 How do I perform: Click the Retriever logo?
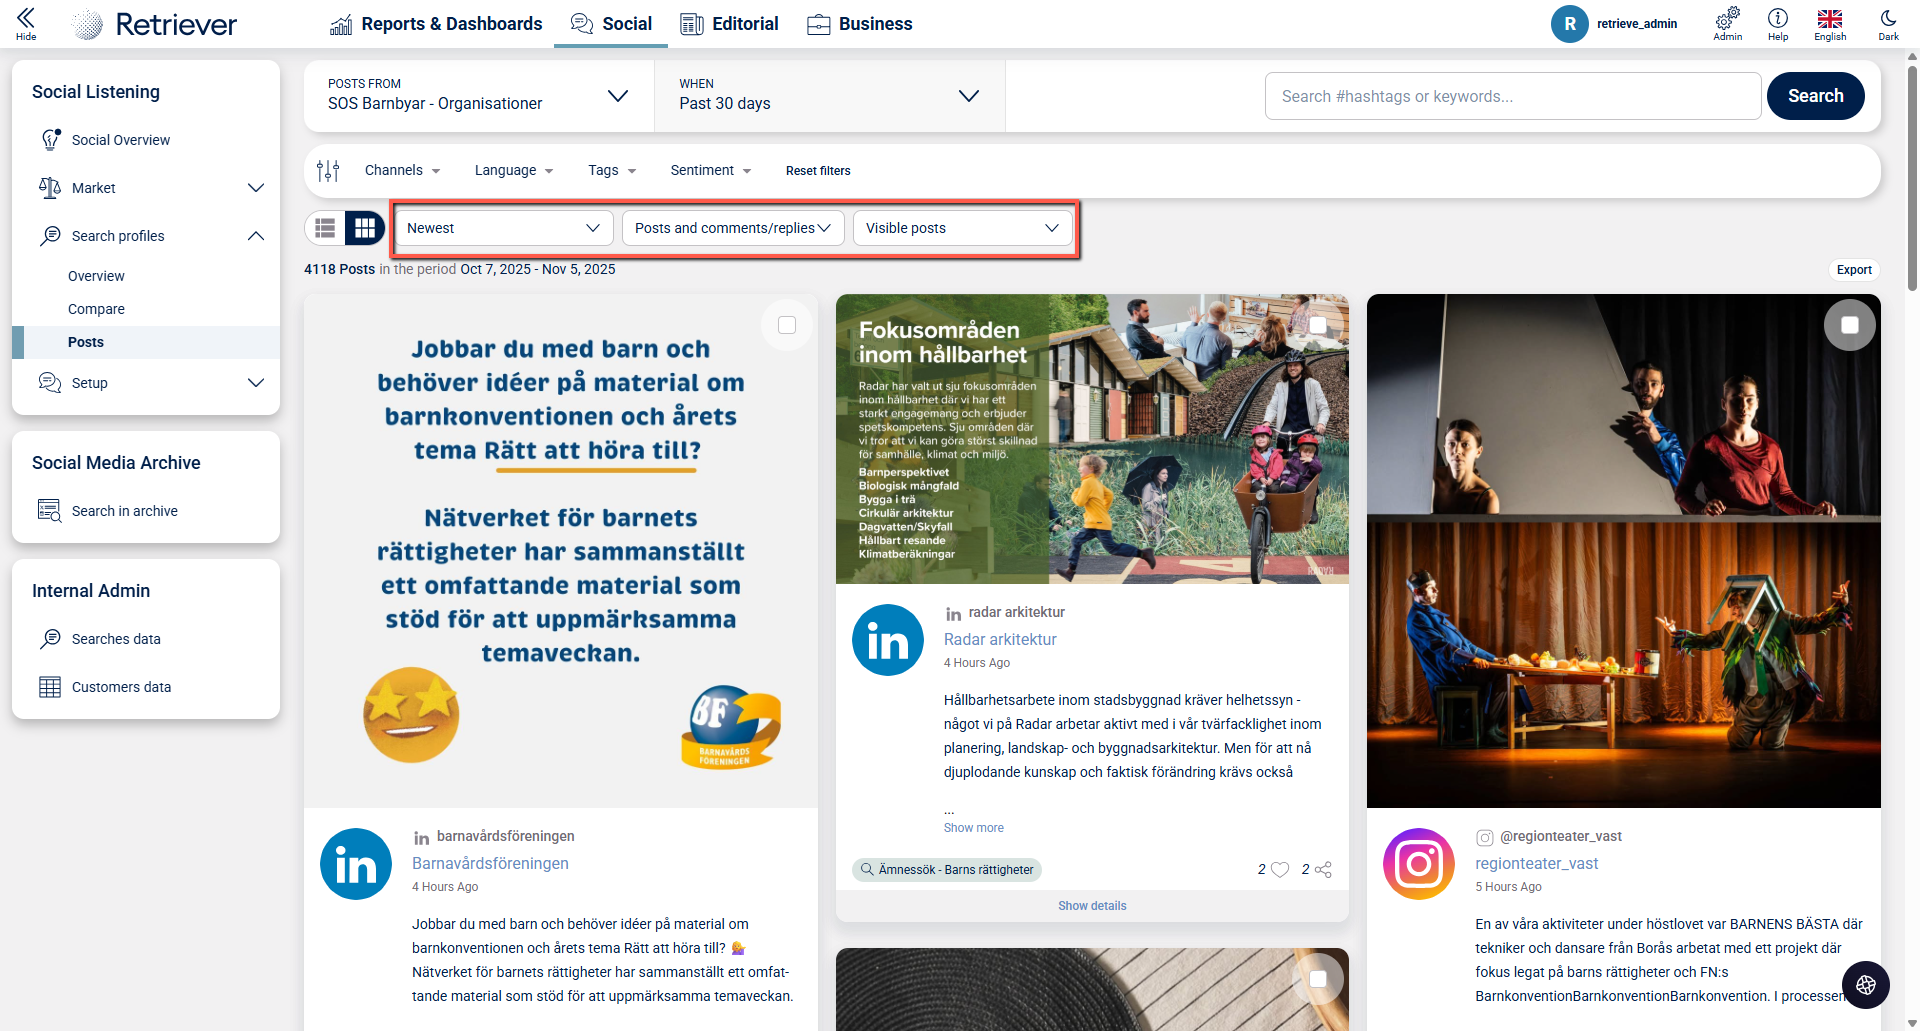pyautogui.click(x=155, y=24)
